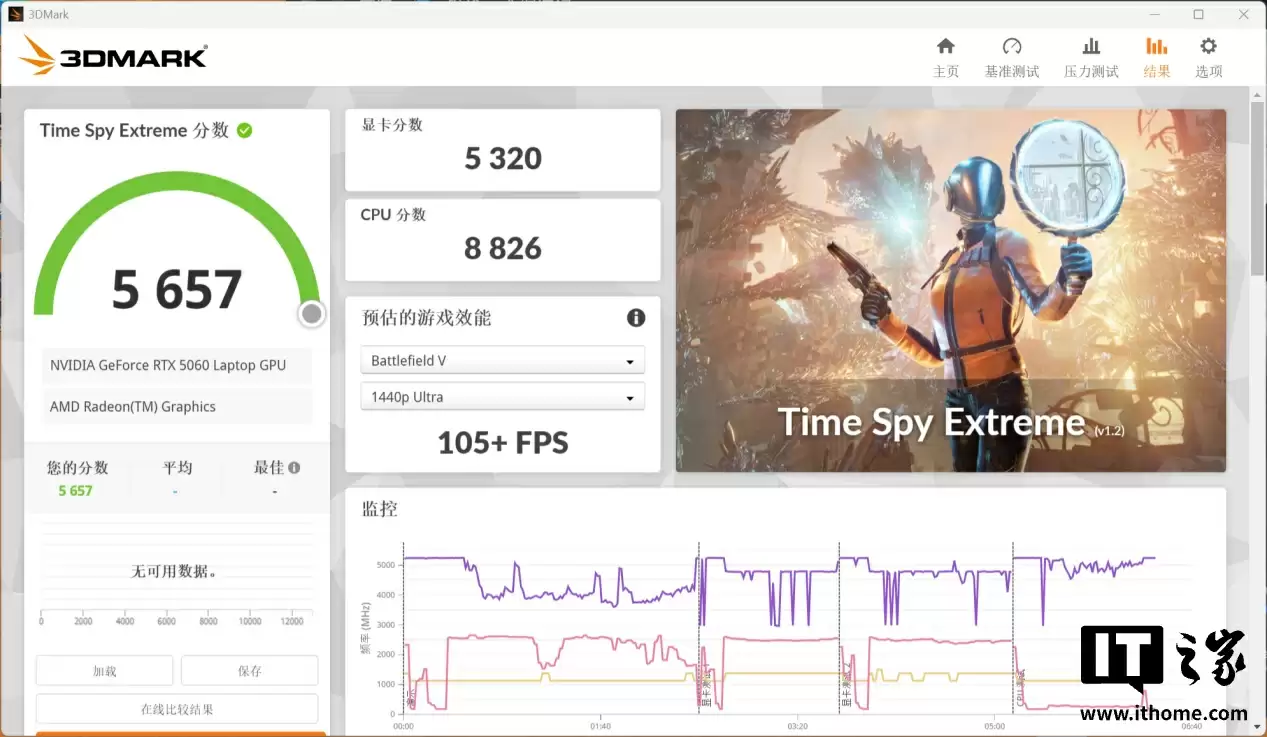
Task: Click the 3DMark icon in the title bar
Action: tap(16, 13)
